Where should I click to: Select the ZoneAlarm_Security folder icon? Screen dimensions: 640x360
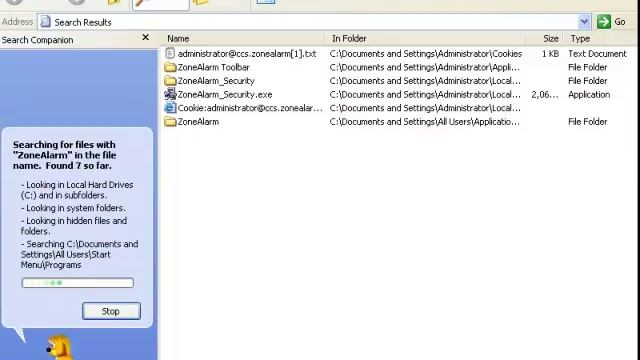pos(170,81)
